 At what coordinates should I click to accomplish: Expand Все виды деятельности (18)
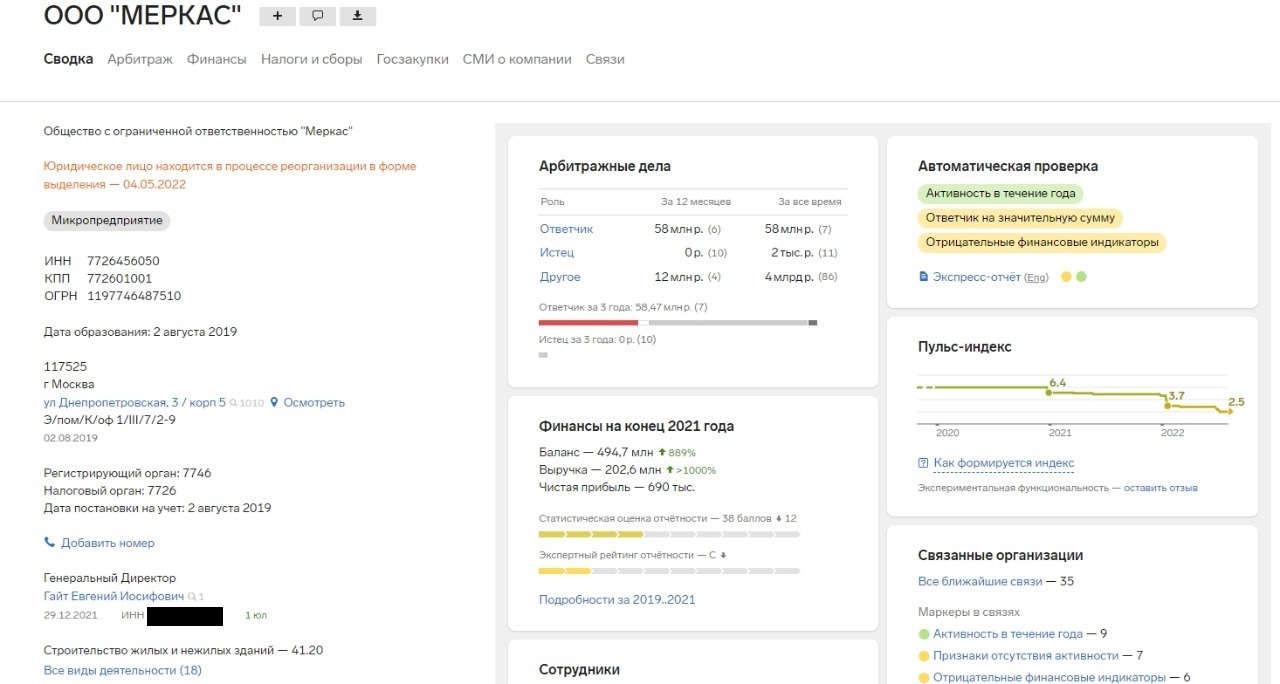pyautogui.click(x=122, y=670)
